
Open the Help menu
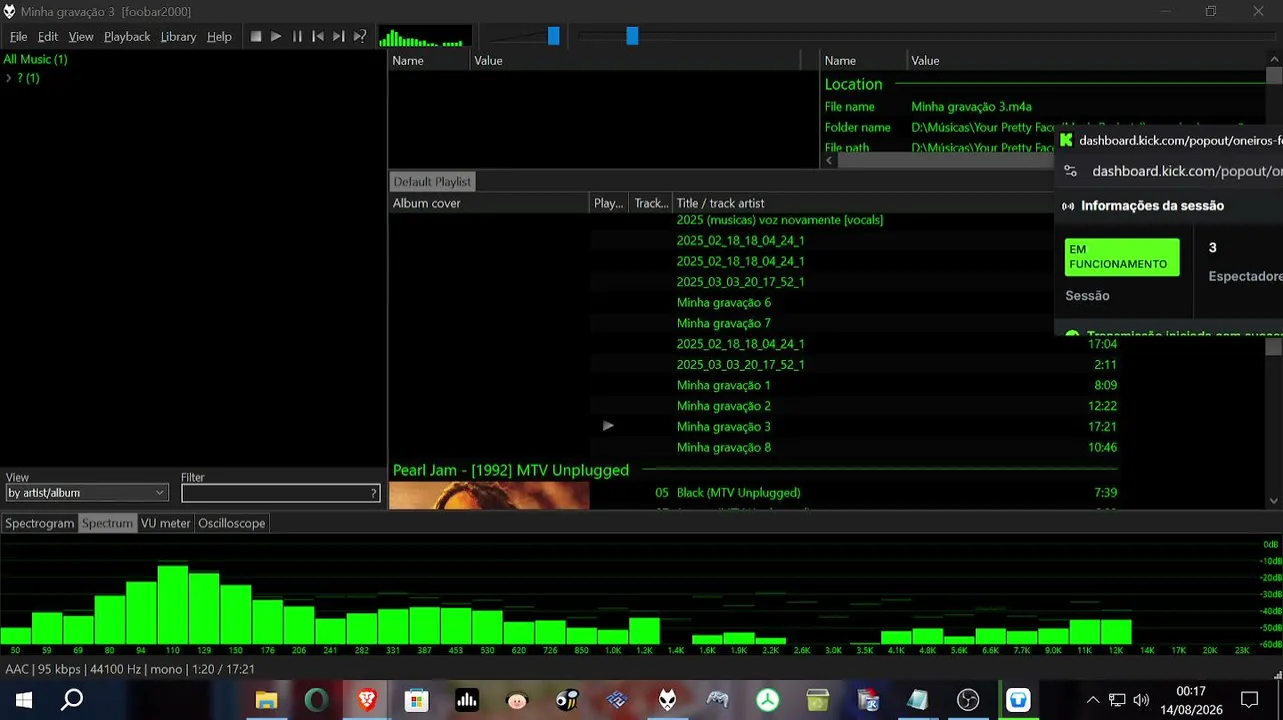click(219, 37)
